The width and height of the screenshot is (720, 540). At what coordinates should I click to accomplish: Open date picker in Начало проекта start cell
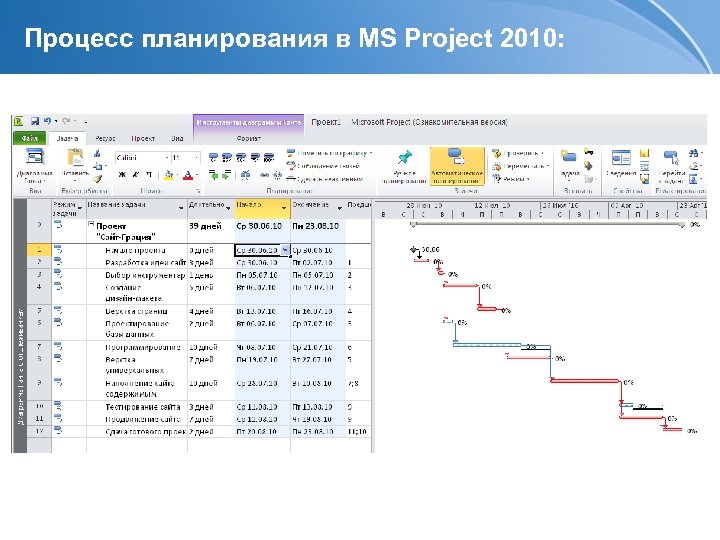tap(285, 250)
